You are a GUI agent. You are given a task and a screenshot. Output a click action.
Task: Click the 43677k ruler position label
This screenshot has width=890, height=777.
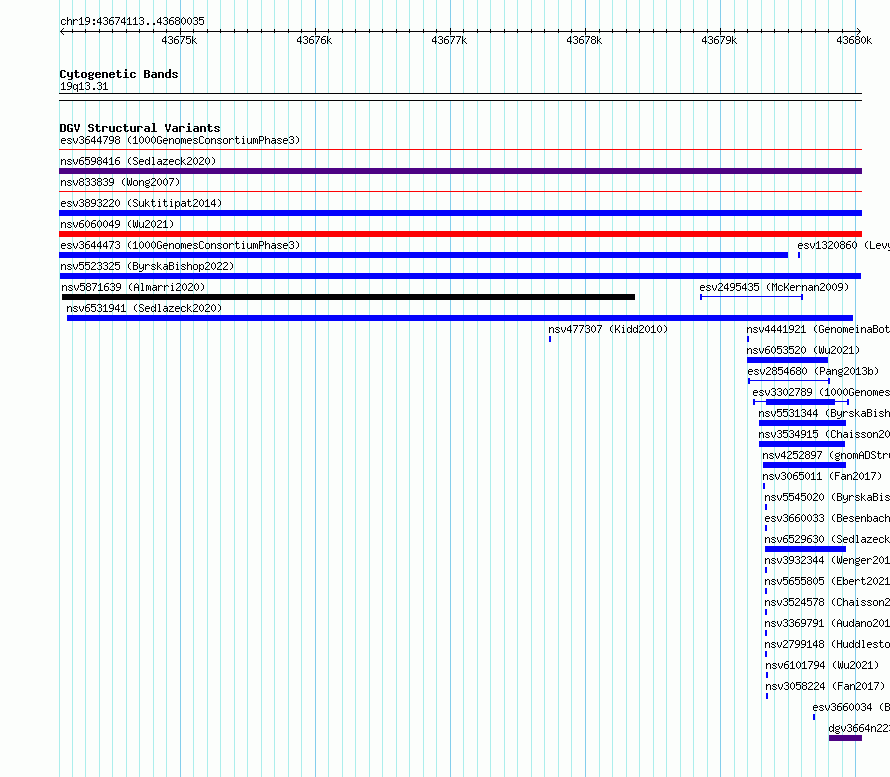449,40
